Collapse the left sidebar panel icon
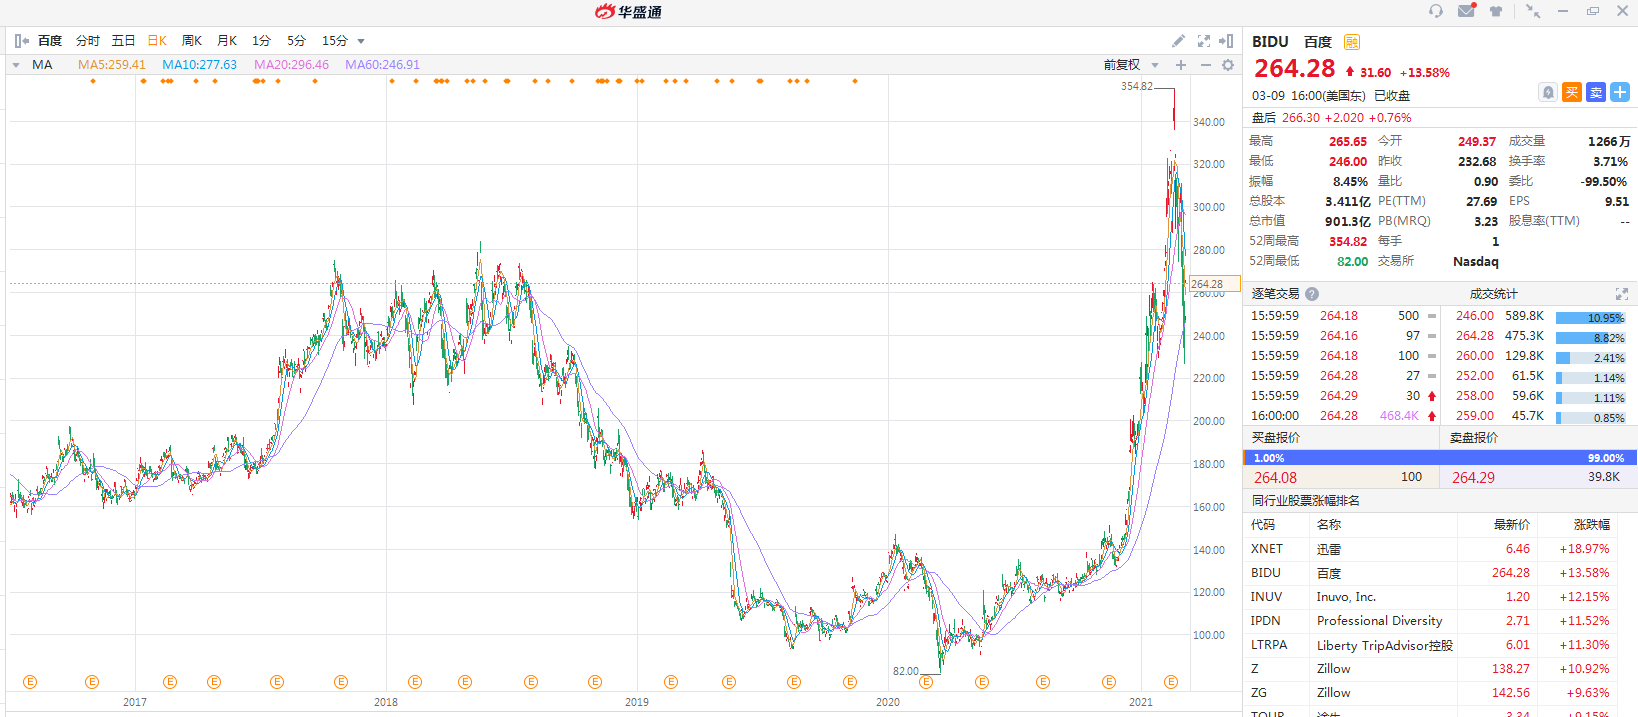The height and width of the screenshot is (717, 1638). pyautogui.click(x=22, y=41)
